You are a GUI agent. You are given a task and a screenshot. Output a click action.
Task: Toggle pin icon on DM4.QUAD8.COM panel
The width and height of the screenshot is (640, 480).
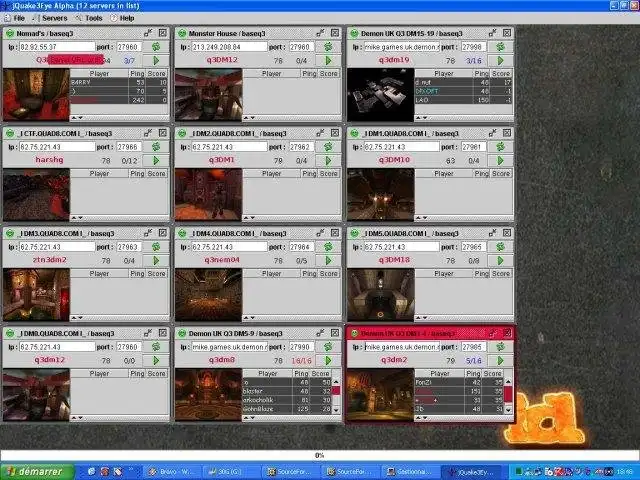(320, 233)
